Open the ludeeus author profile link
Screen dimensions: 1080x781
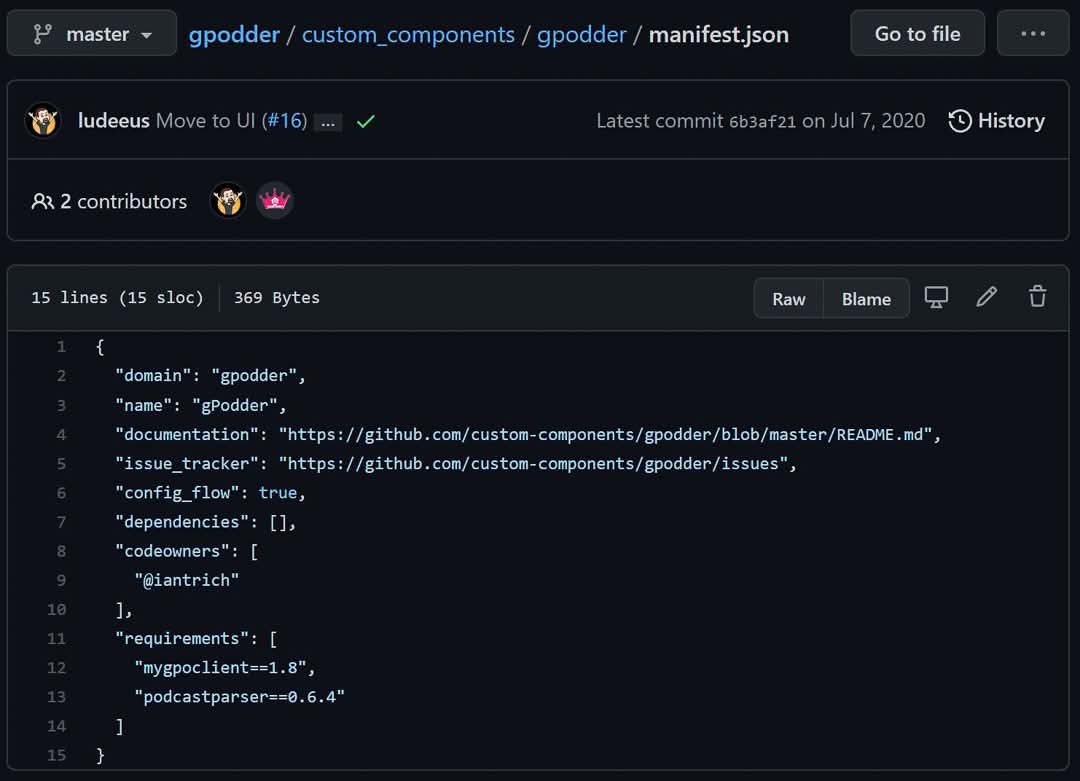pyautogui.click(x=114, y=121)
